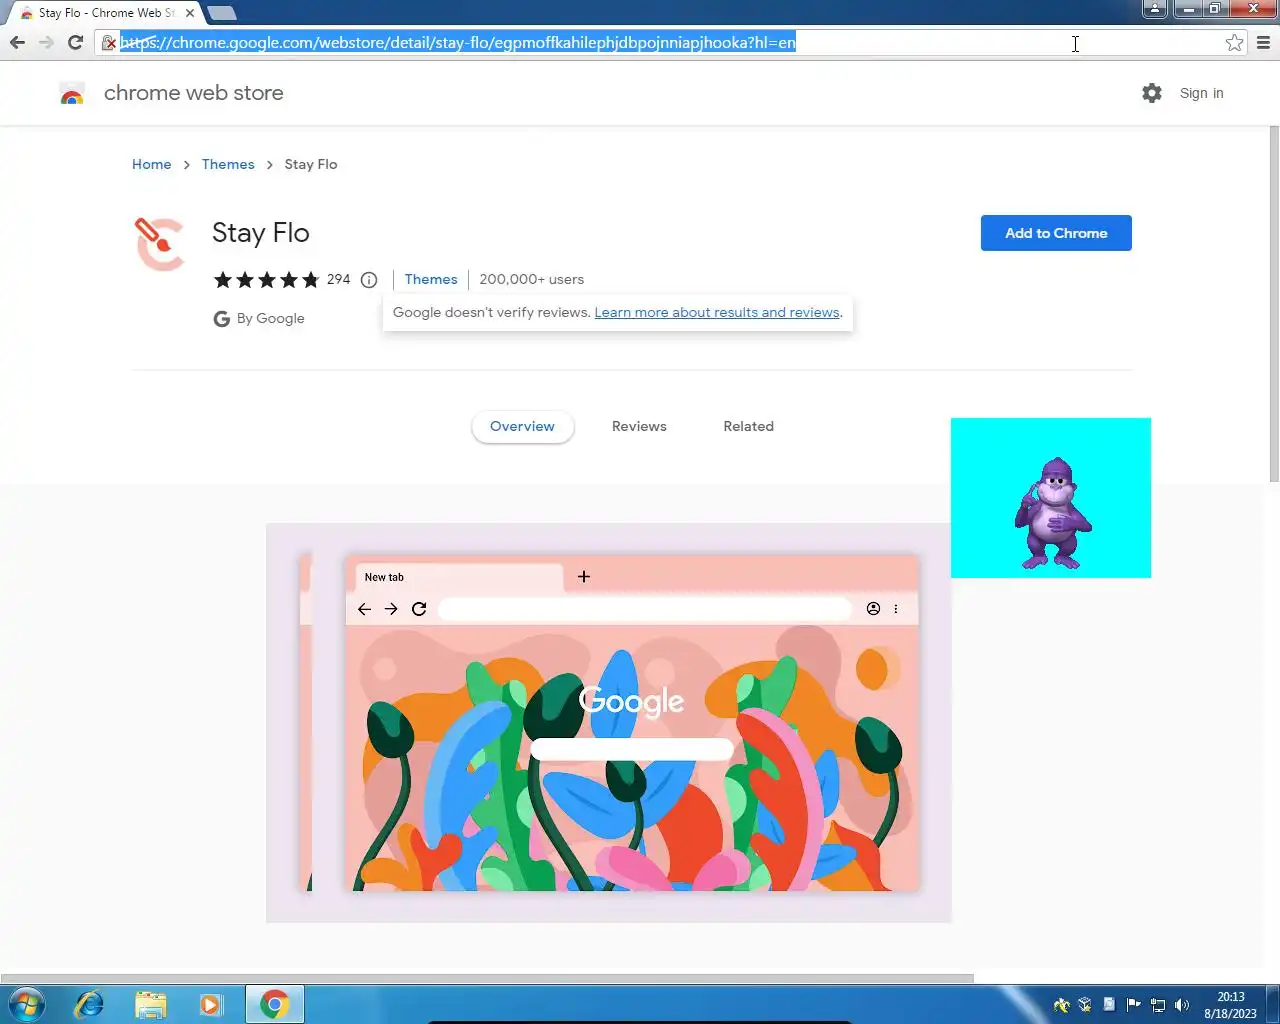1280x1024 pixels.
Task: Reload the page with refresh icon
Action: (75, 42)
